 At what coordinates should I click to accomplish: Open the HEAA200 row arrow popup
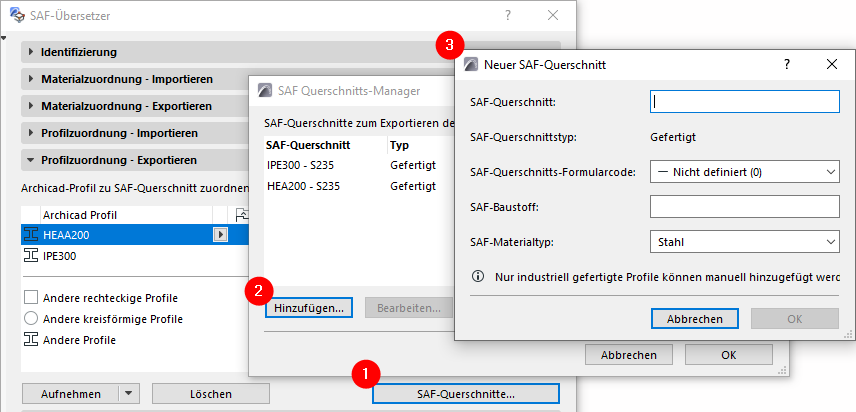[221, 234]
